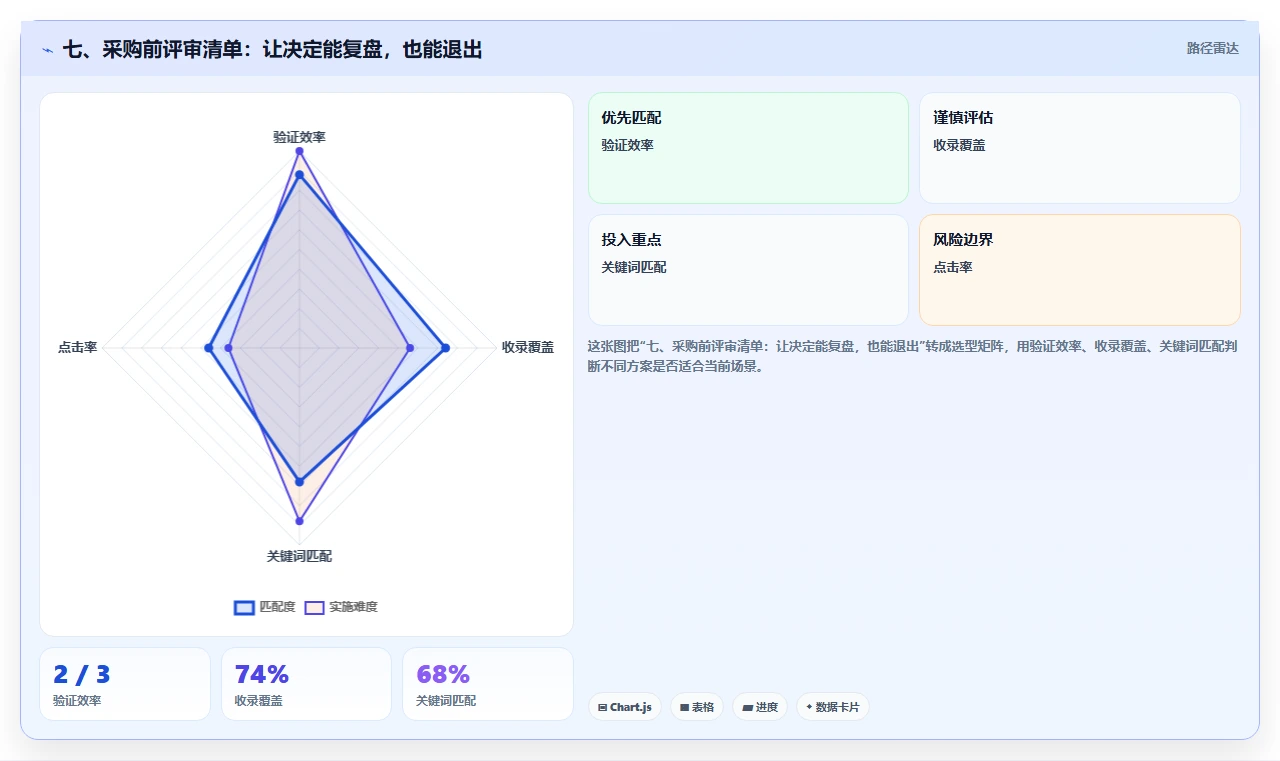Screen dimensions: 1280x761
Task: Click the Chart.js tag icon
Action: [603, 707]
